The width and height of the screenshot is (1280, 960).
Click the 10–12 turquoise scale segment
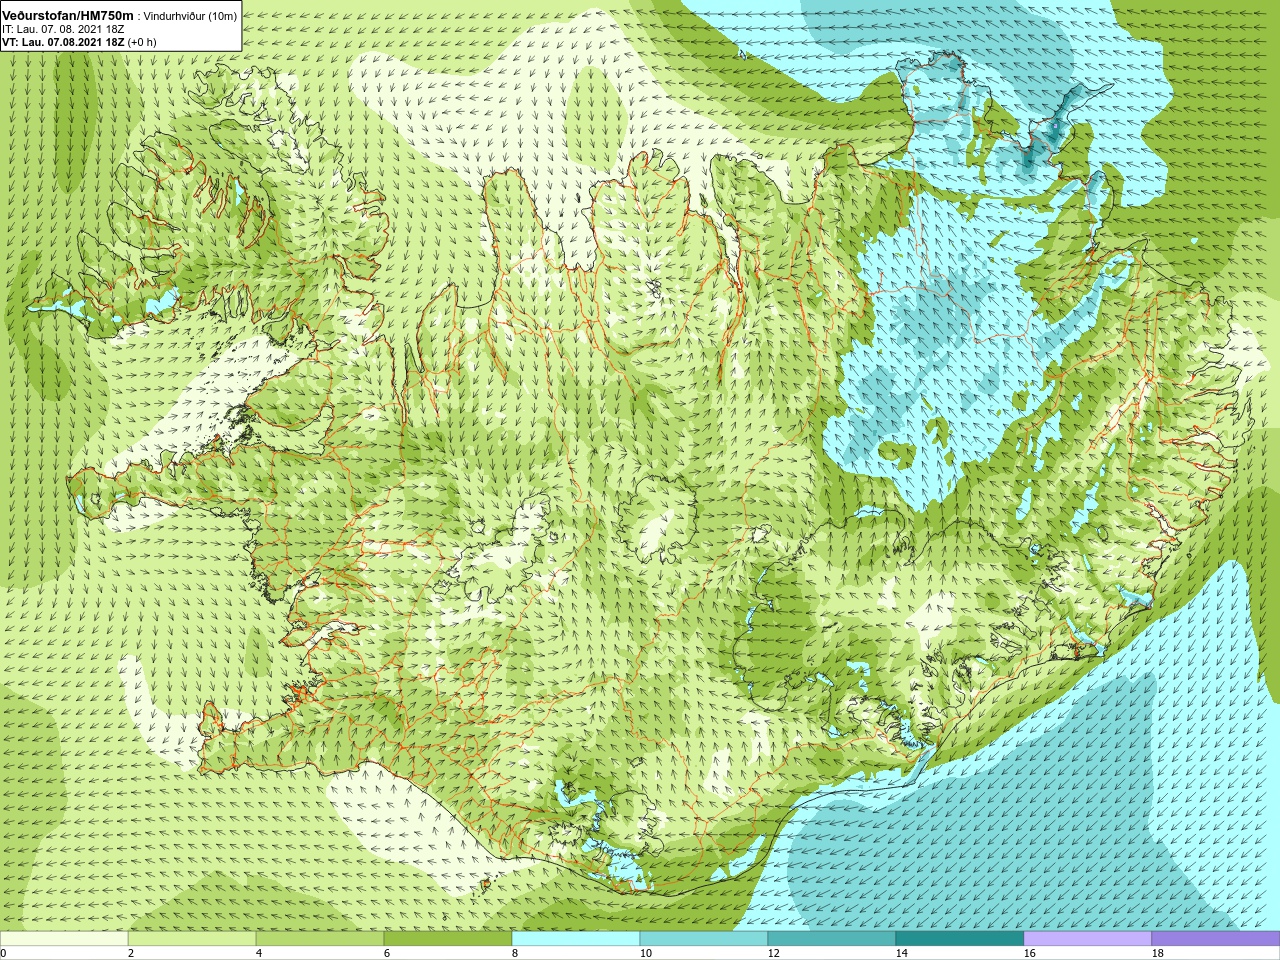[x=704, y=939]
